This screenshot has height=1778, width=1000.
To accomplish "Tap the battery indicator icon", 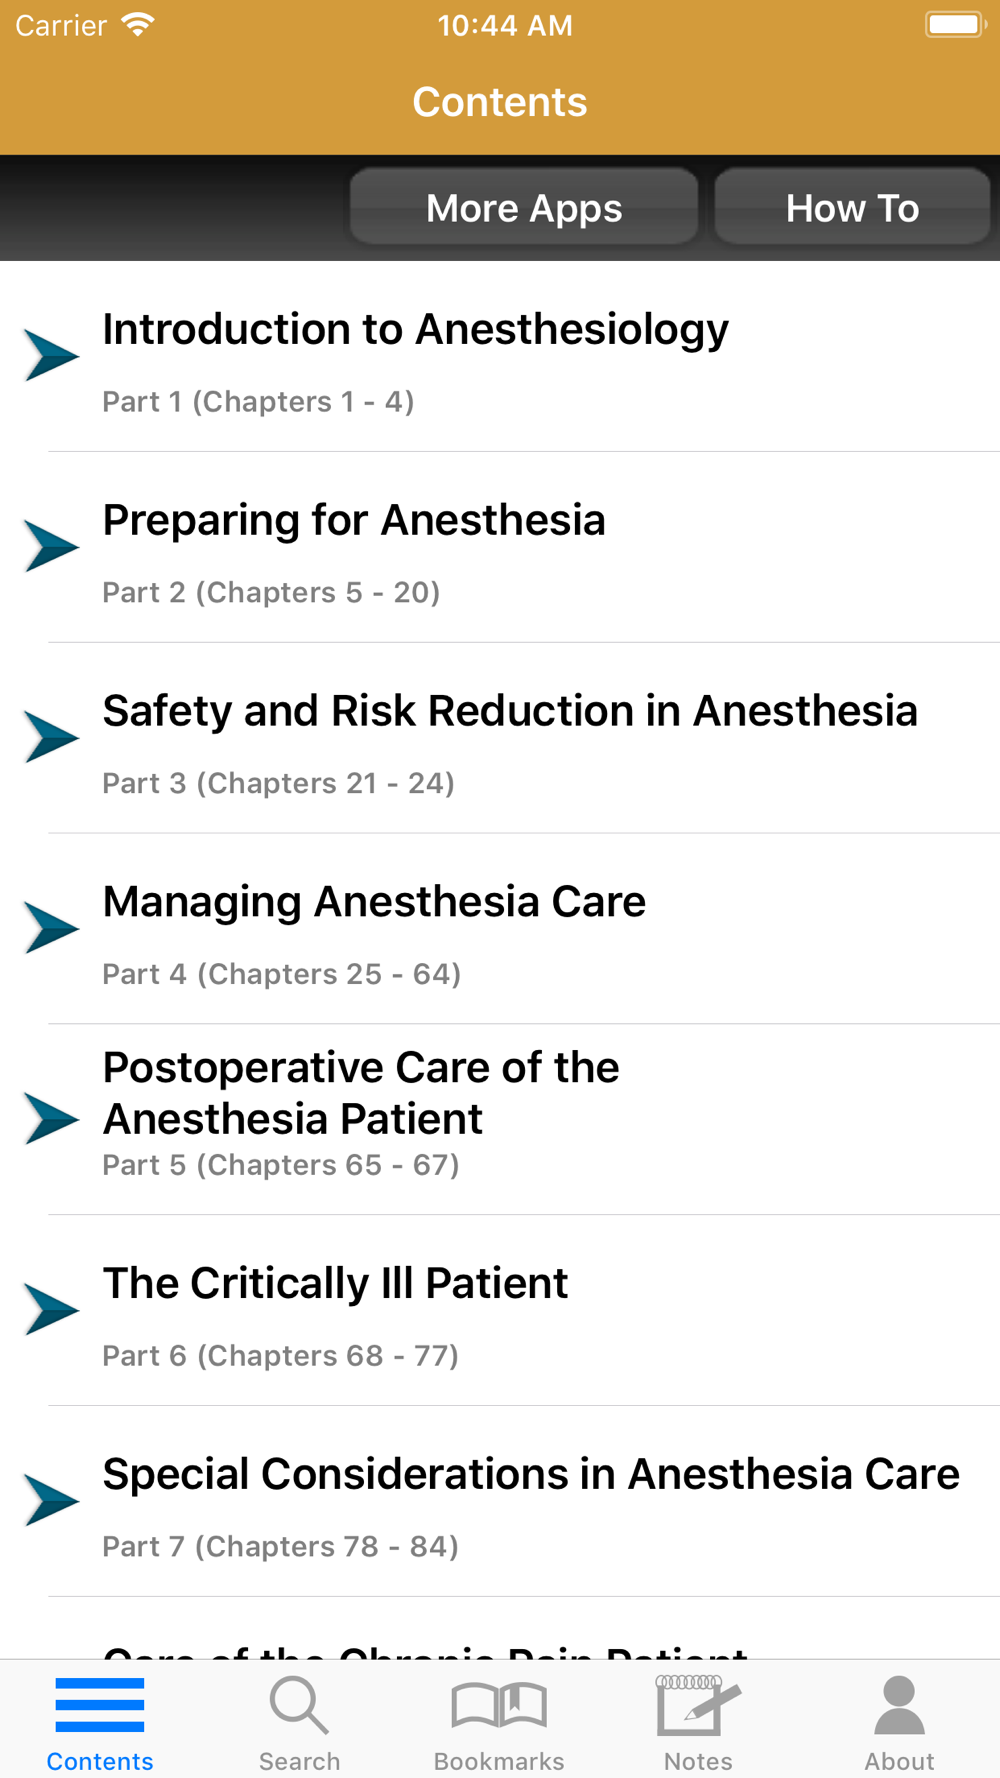I will point(955,25).
